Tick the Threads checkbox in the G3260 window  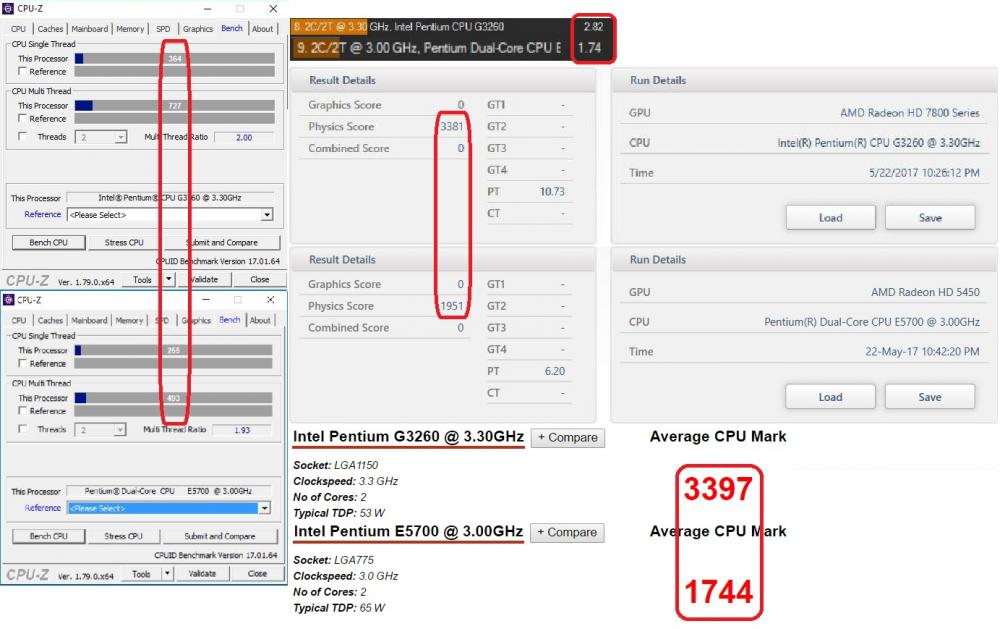tap(23, 137)
